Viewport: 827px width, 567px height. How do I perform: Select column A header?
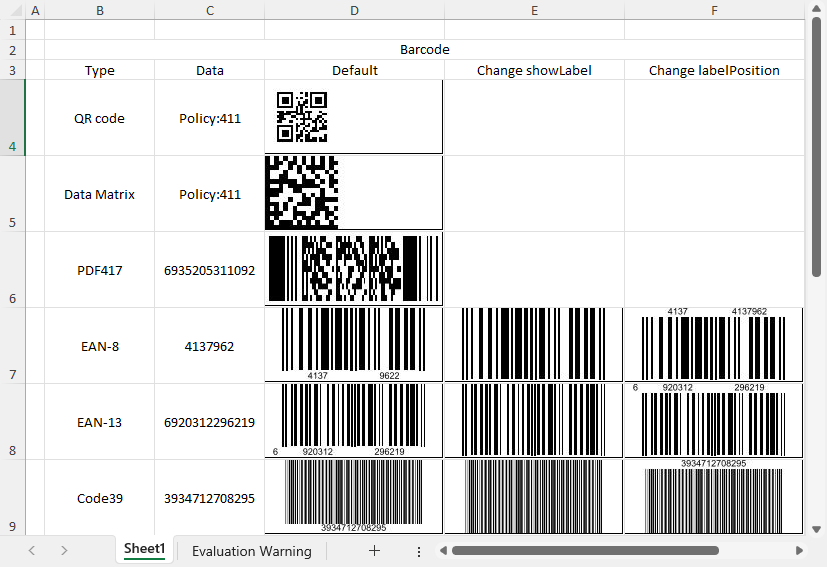tap(35, 10)
